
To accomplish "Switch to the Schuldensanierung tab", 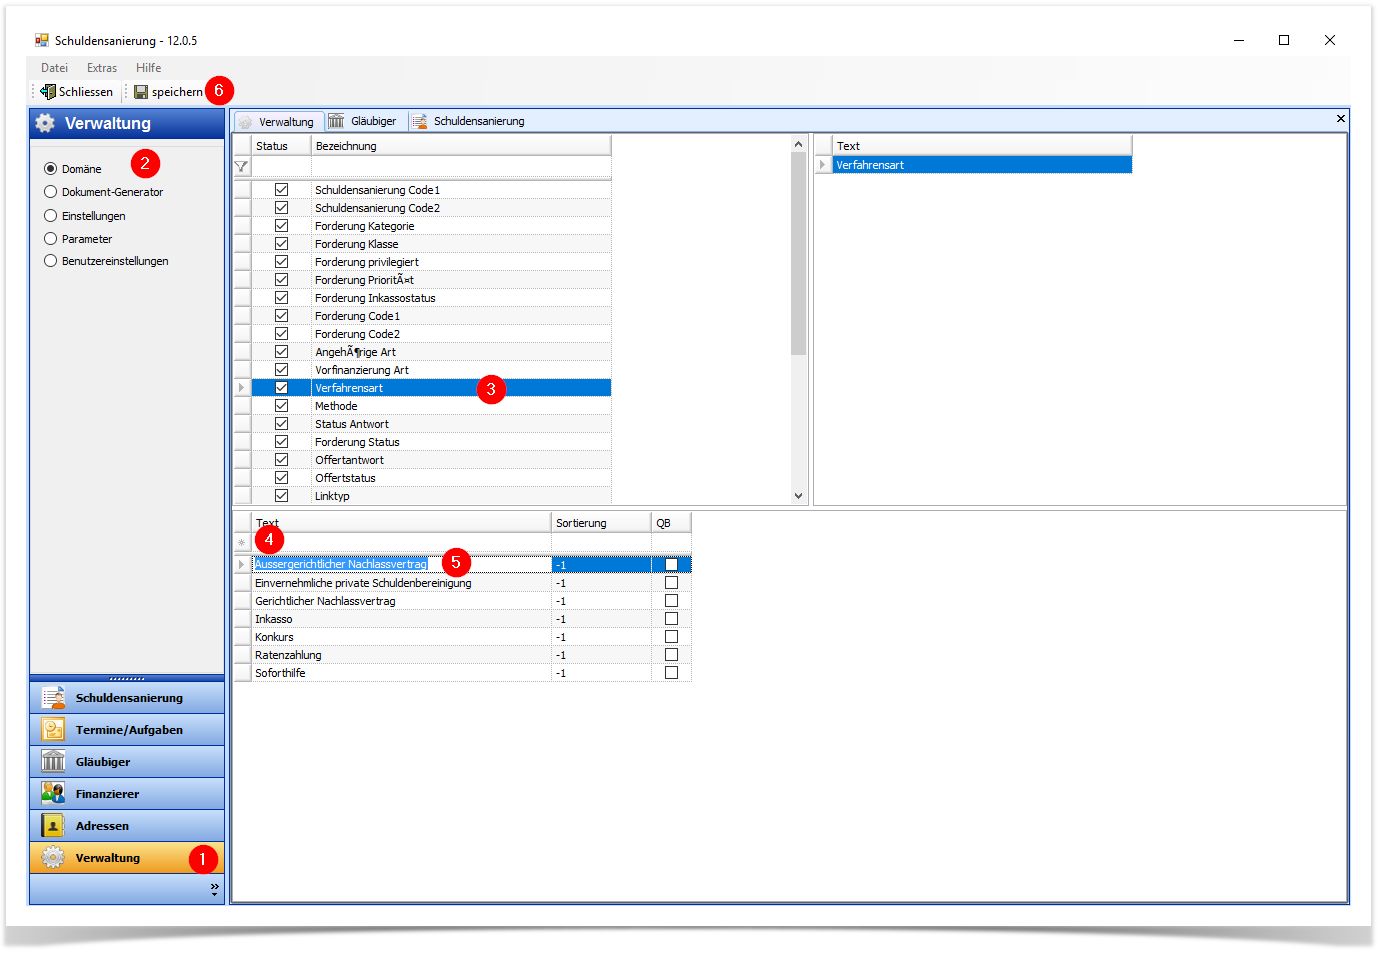I will [469, 121].
